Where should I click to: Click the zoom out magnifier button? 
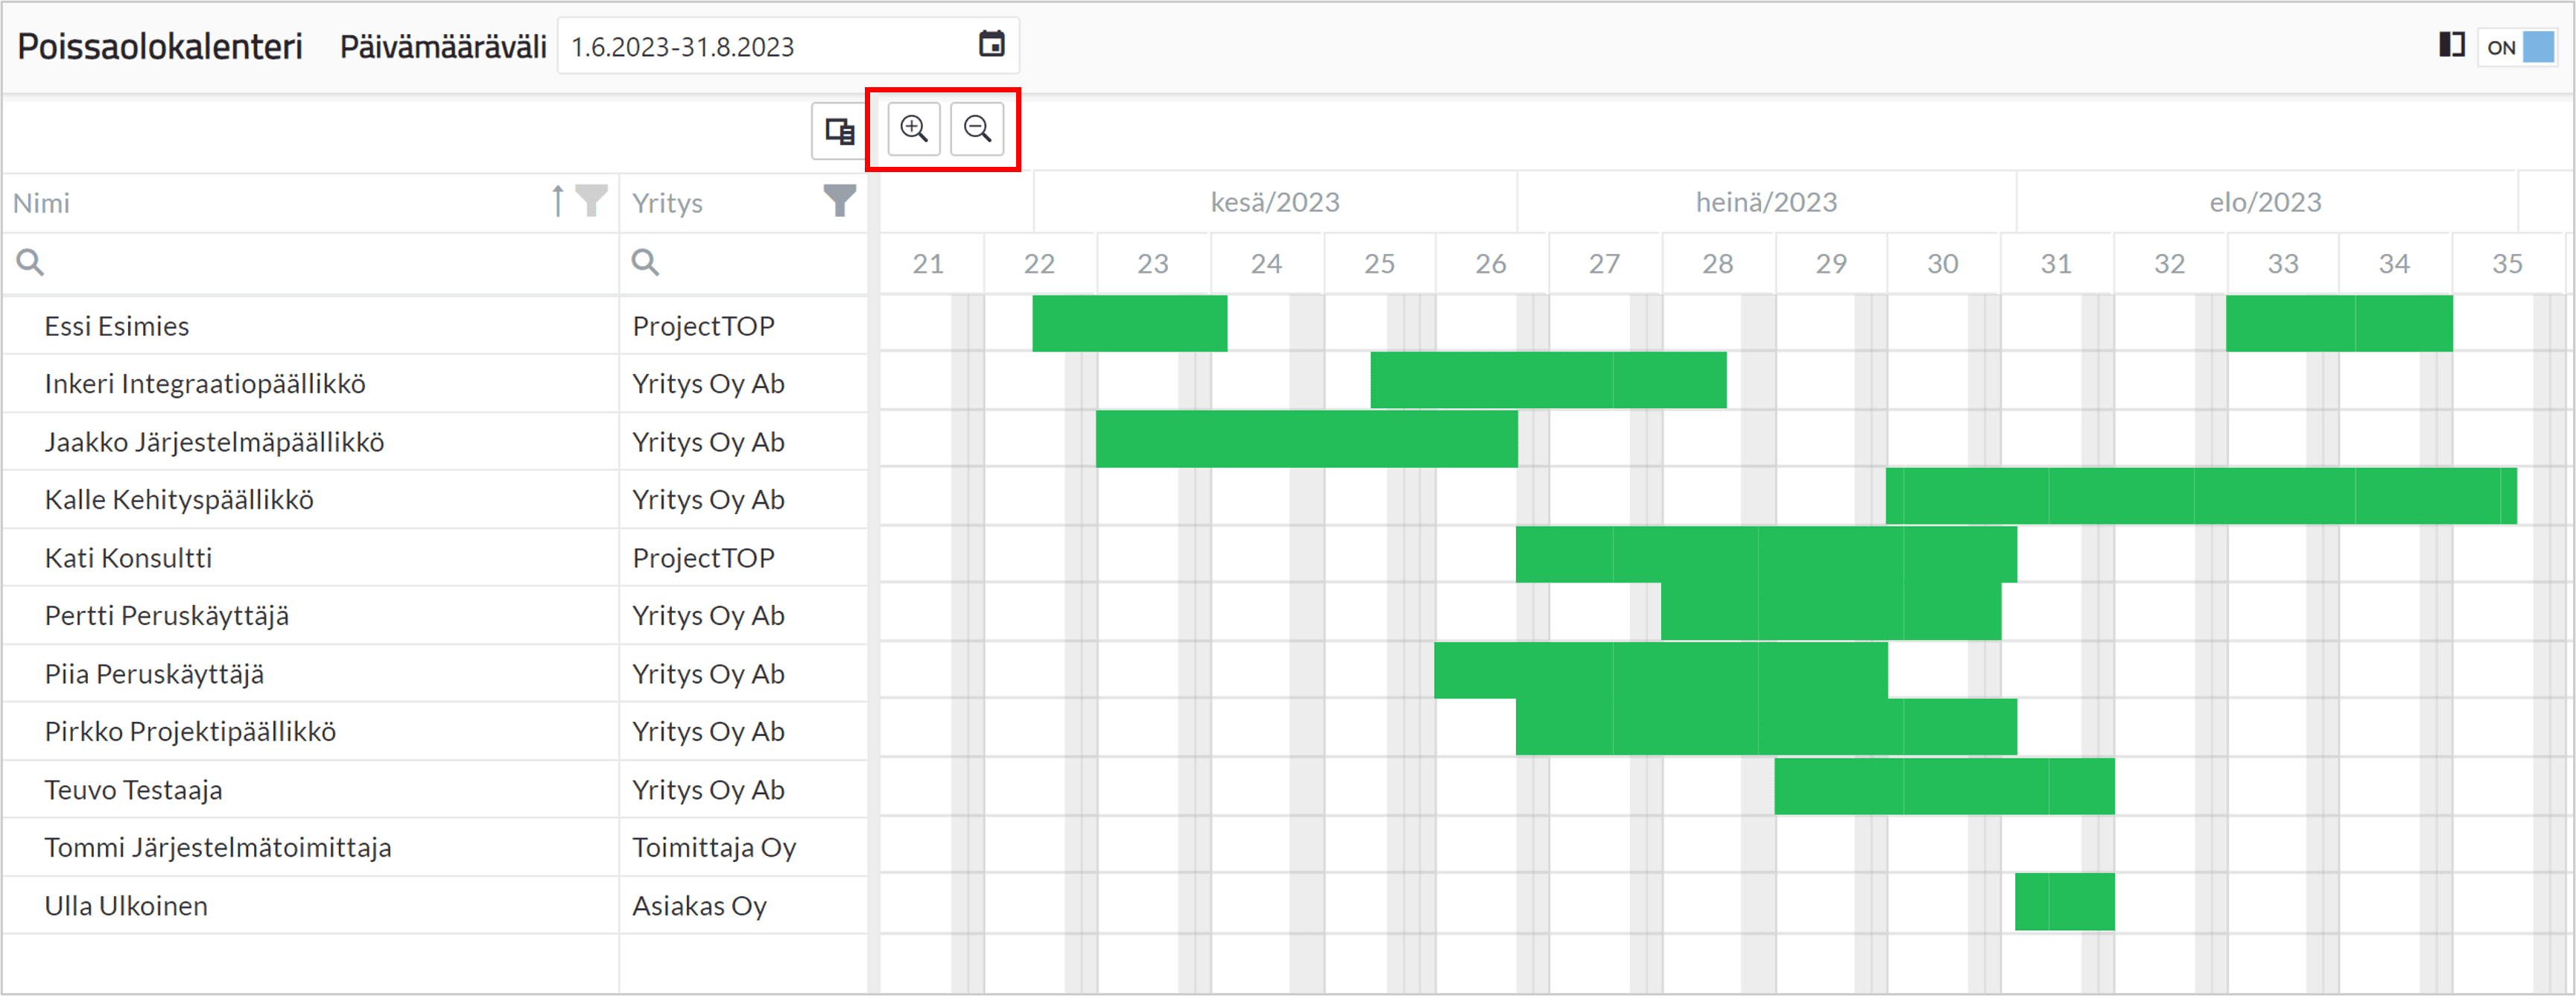(977, 130)
